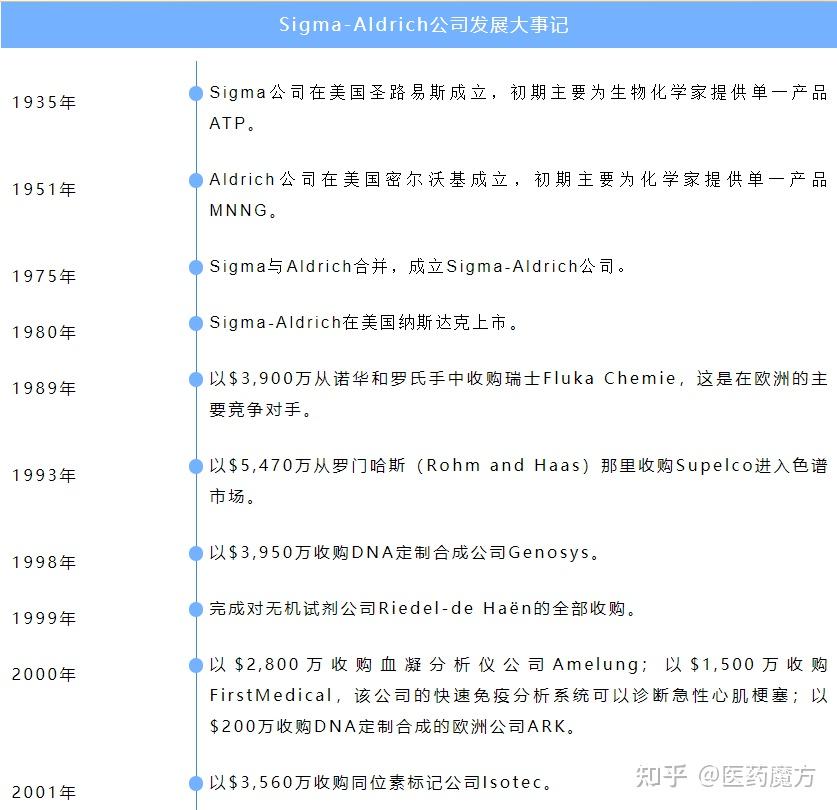Click the 1998 timeline dot marker

point(194,551)
